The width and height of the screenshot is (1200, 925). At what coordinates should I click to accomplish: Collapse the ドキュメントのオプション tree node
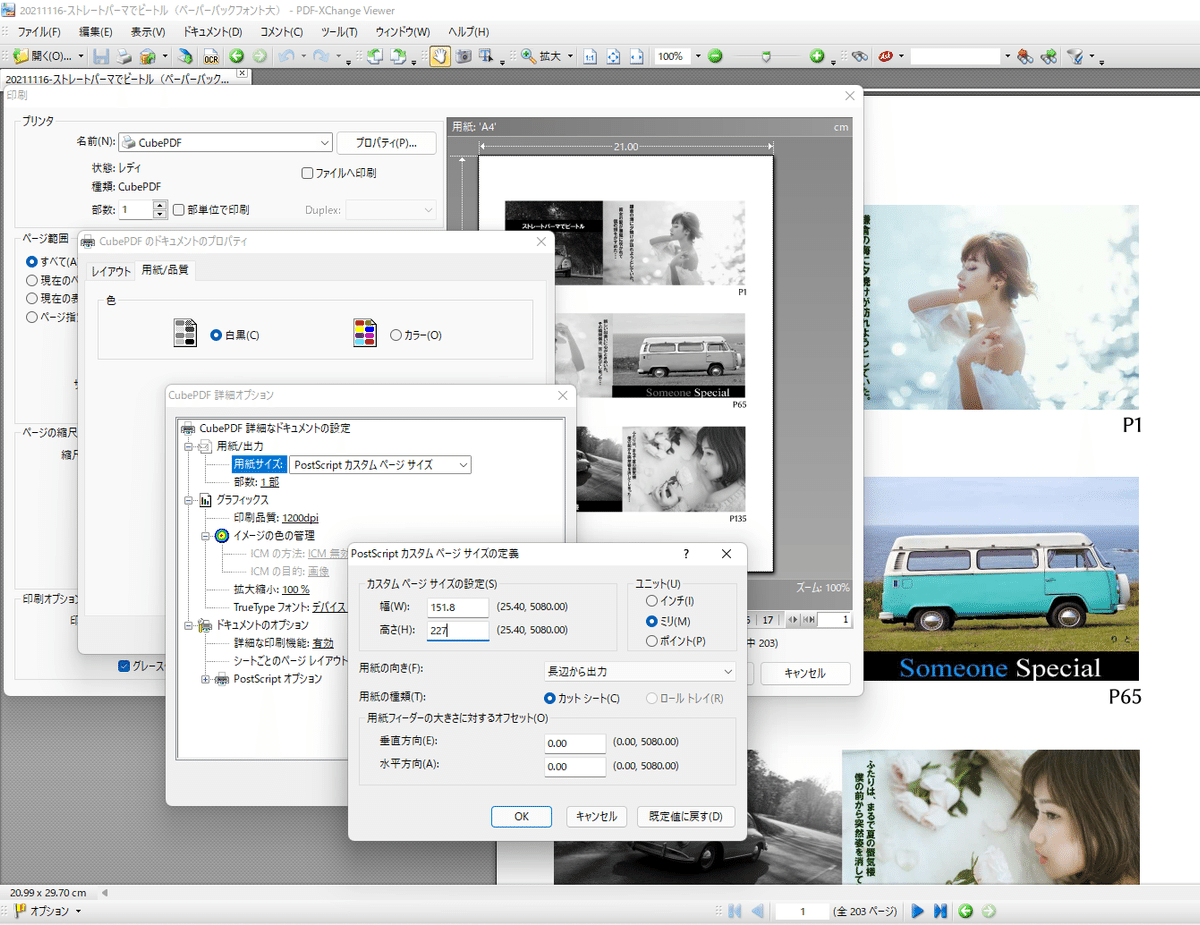point(187,625)
